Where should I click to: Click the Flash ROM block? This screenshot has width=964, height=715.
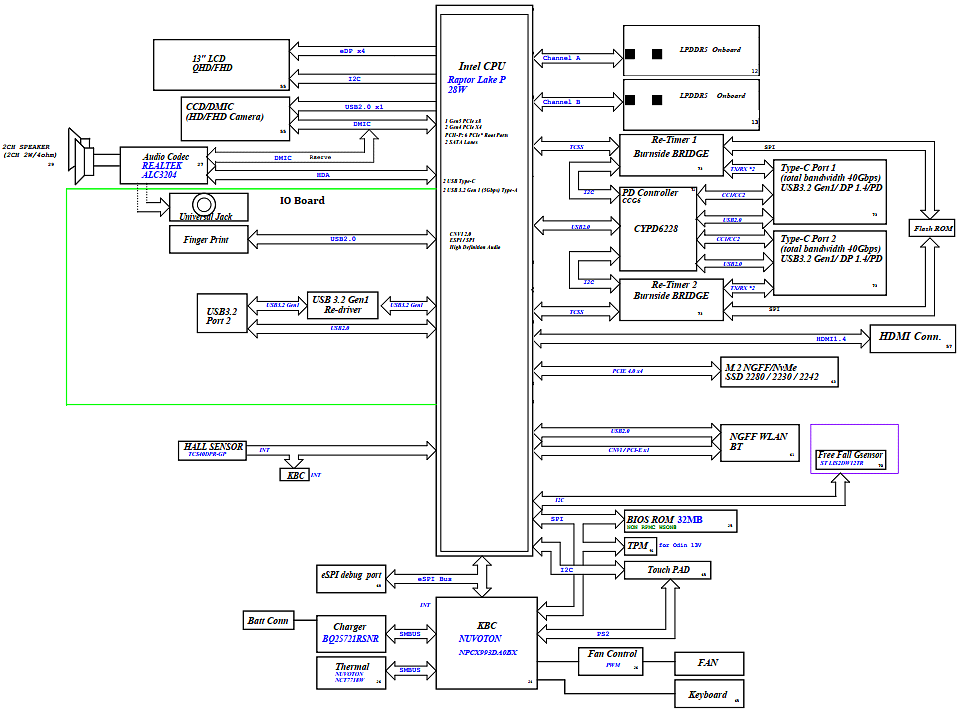coord(932,227)
